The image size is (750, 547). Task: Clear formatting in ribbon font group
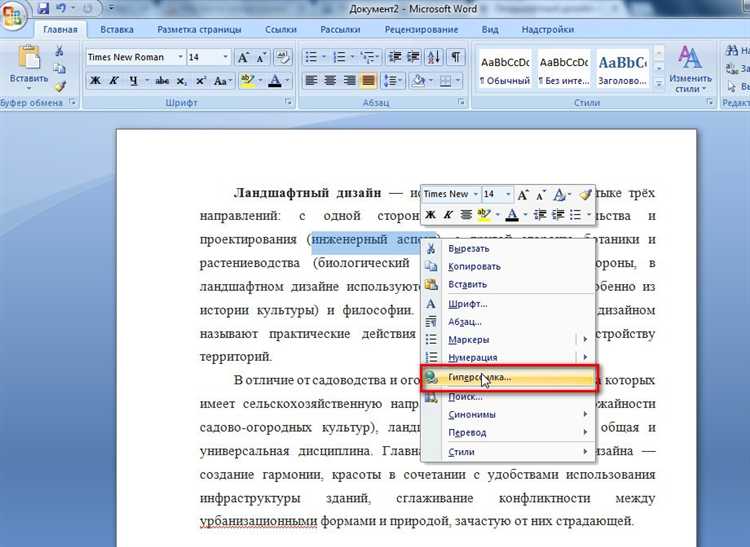click(283, 57)
